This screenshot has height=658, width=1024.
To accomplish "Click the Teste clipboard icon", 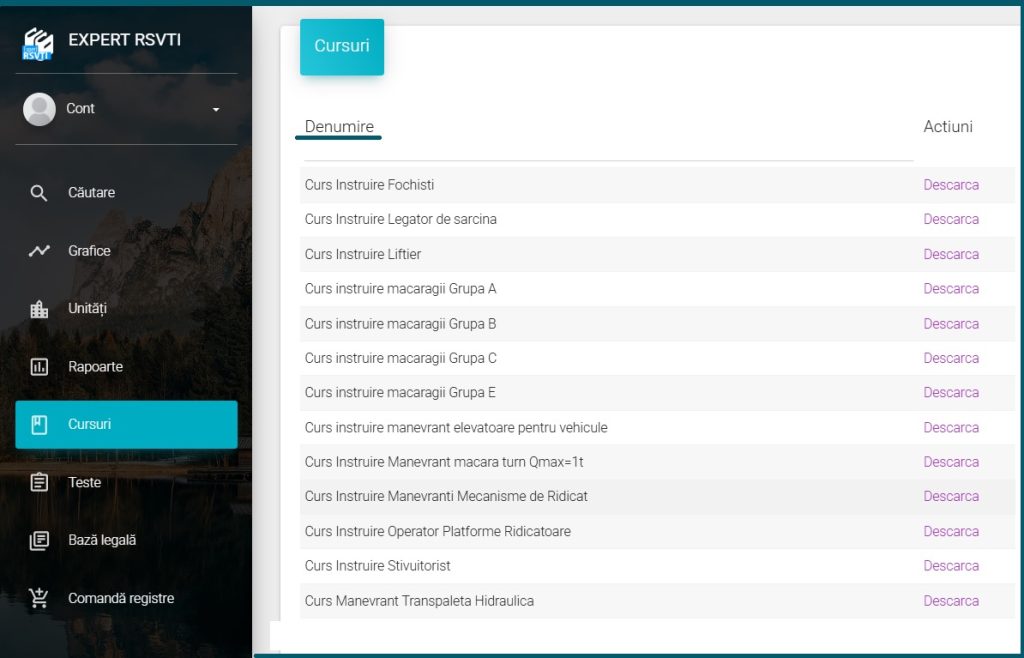I will click(x=39, y=483).
